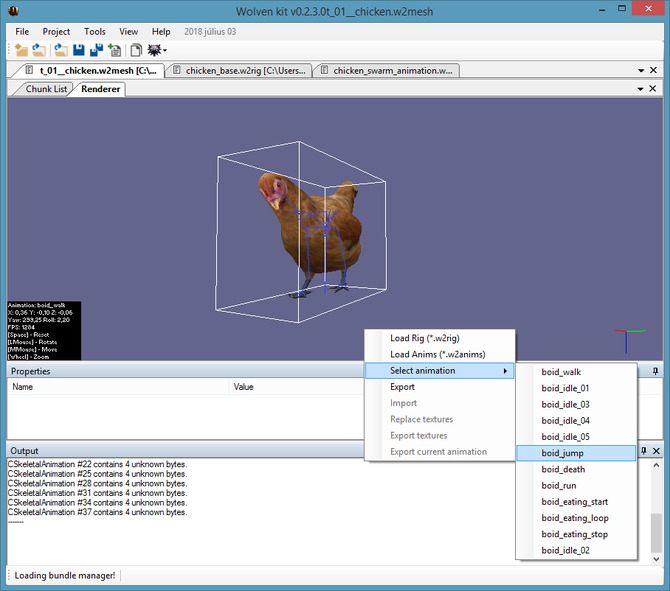Click the XYZ axis gizmo in the viewport
The image size is (670, 591).
(x=629, y=341)
